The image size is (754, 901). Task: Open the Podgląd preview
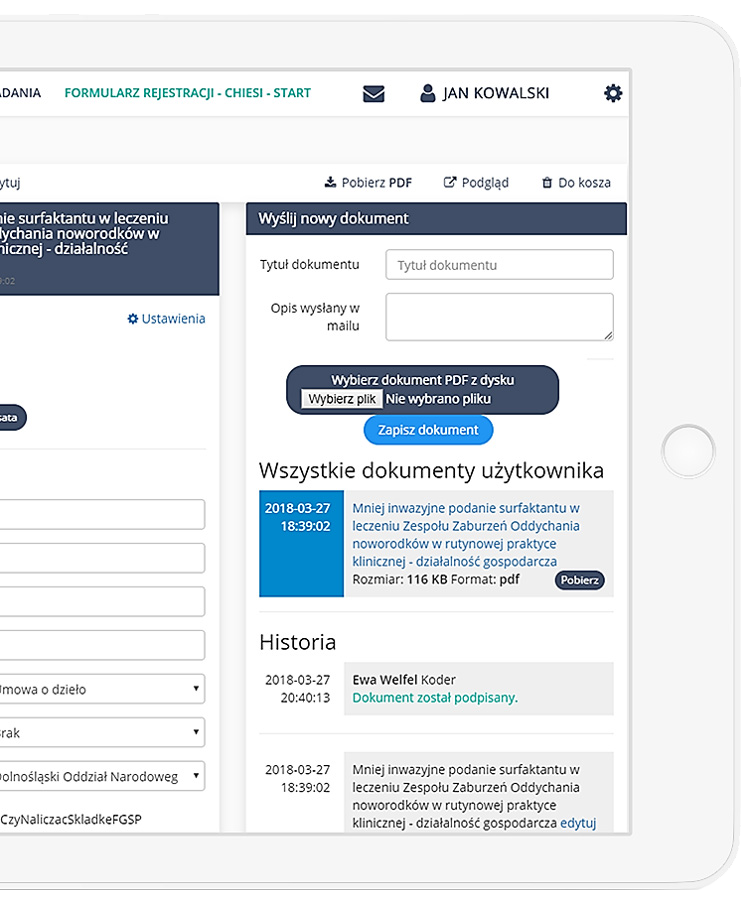tap(476, 183)
